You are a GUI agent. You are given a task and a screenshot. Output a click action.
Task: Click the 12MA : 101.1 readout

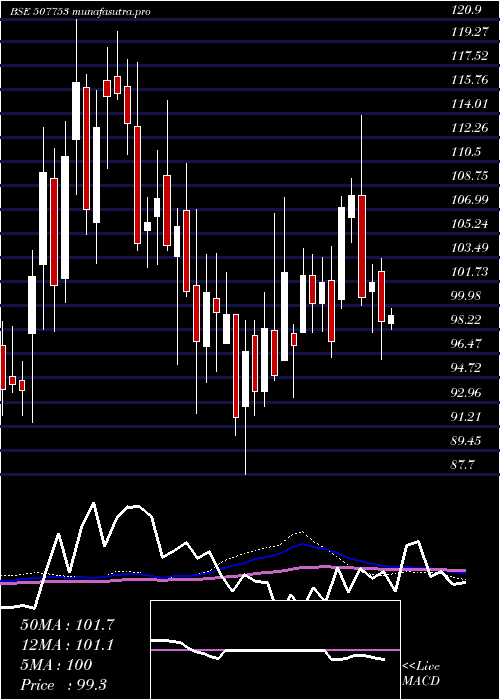[67, 645]
